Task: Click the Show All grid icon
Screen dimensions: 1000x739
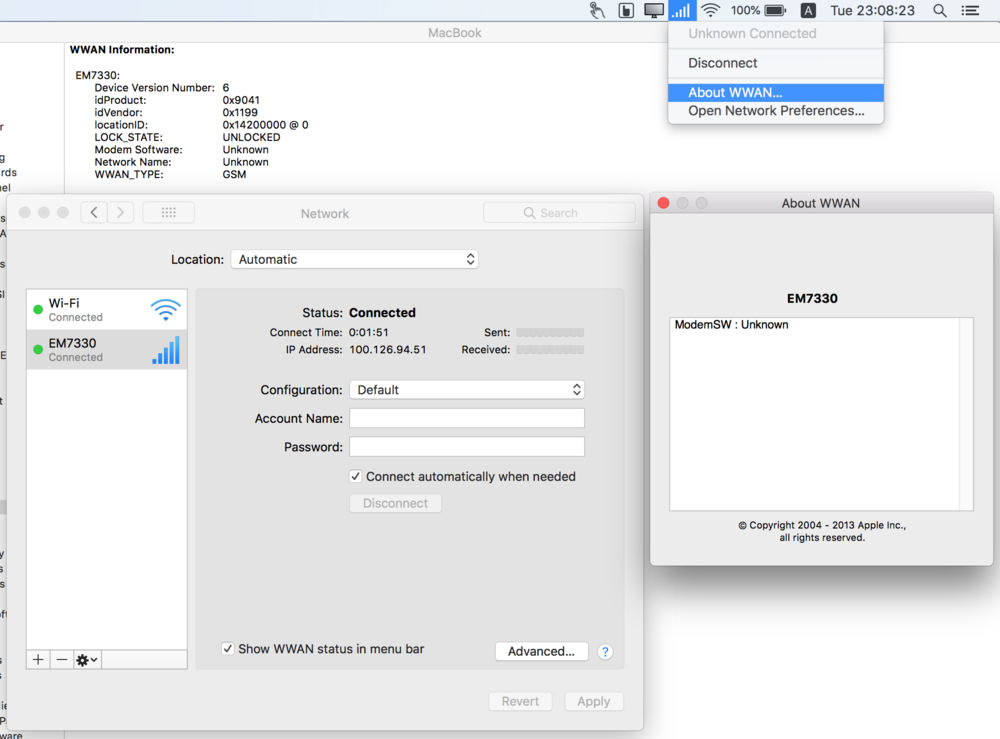Action: [168, 213]
